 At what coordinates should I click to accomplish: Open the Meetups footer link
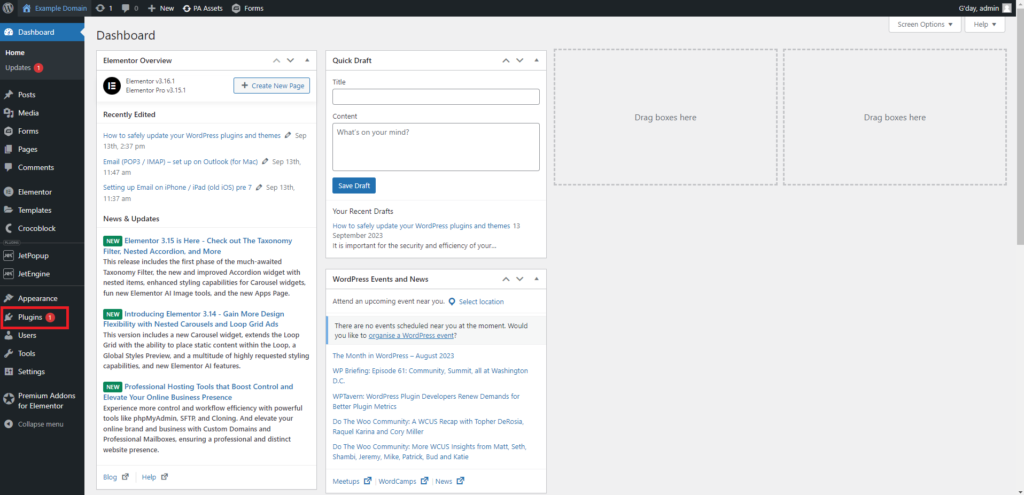coord(352,481)
